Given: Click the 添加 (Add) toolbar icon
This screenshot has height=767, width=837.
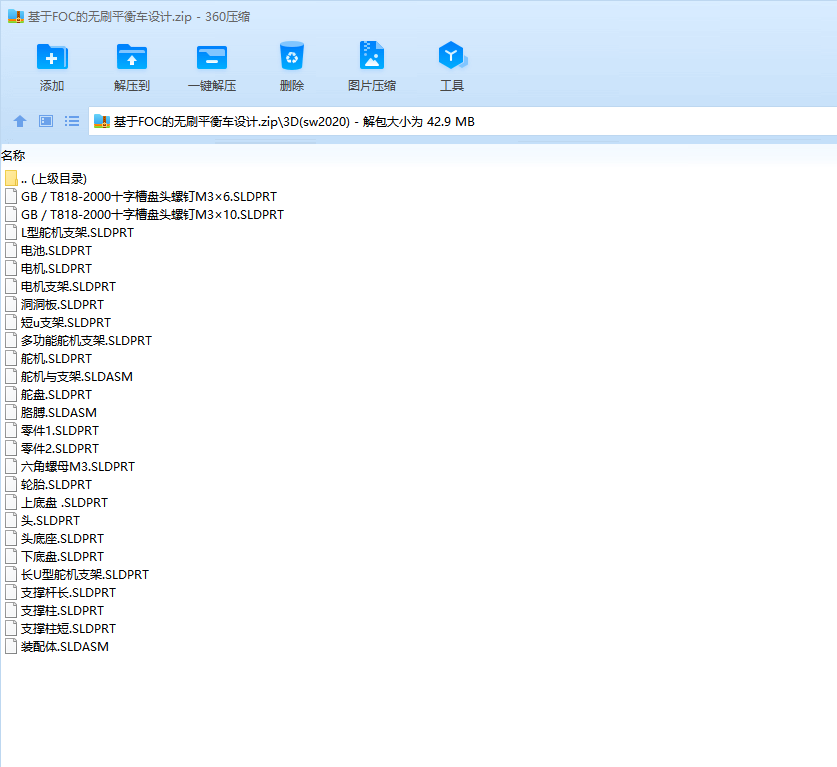Looking at the screenshot, I should pyautogui.click(x=52, y=57).
